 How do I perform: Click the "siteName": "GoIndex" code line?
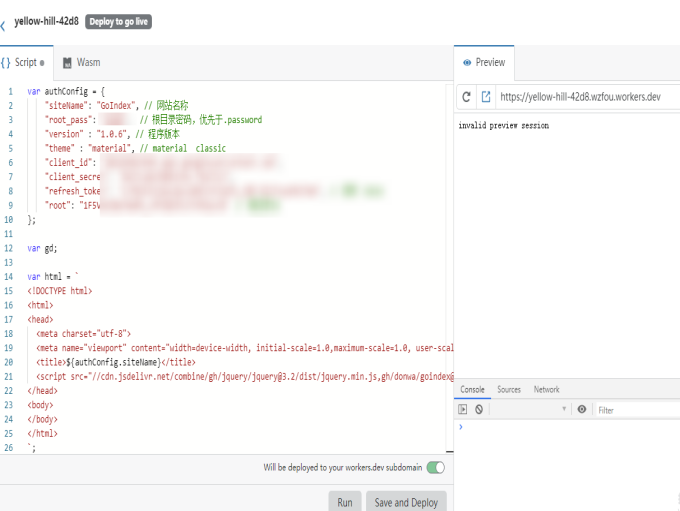tap(116, 105)
